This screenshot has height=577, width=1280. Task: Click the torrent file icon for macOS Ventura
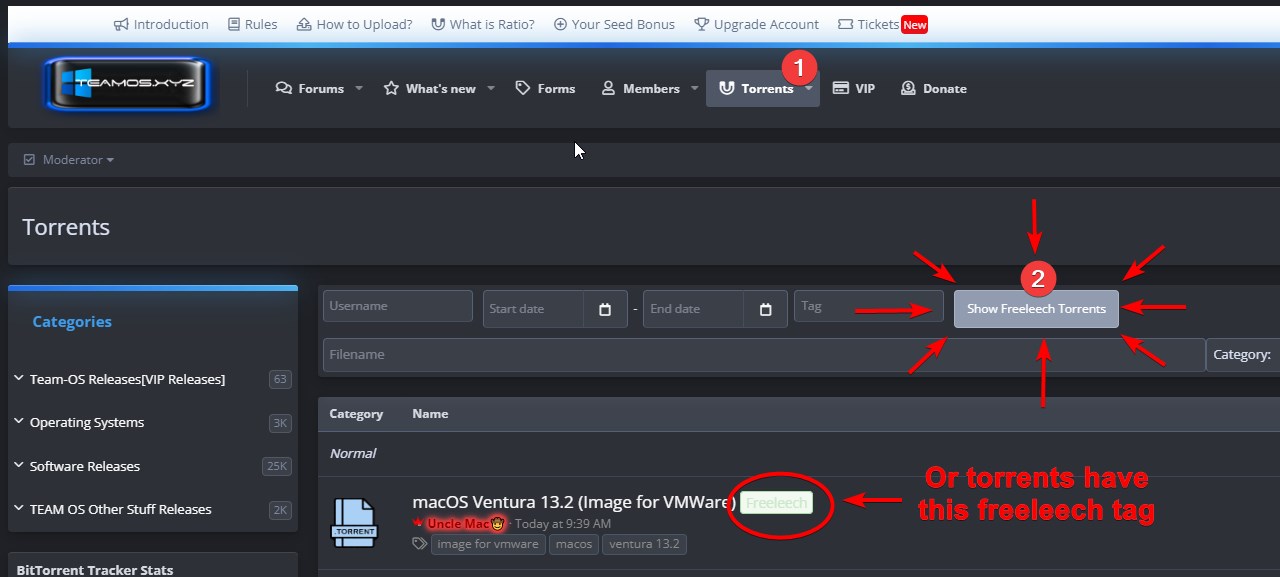pyautogui.click(x=354, y=522)
